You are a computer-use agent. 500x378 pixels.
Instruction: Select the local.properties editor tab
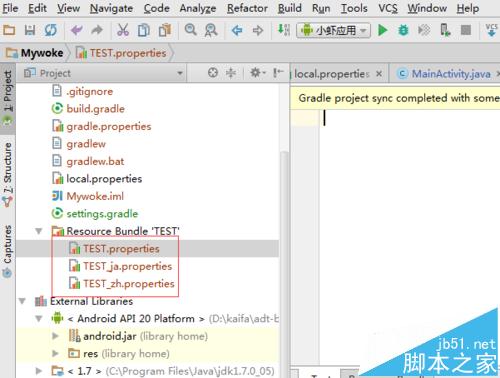point(332,73)
